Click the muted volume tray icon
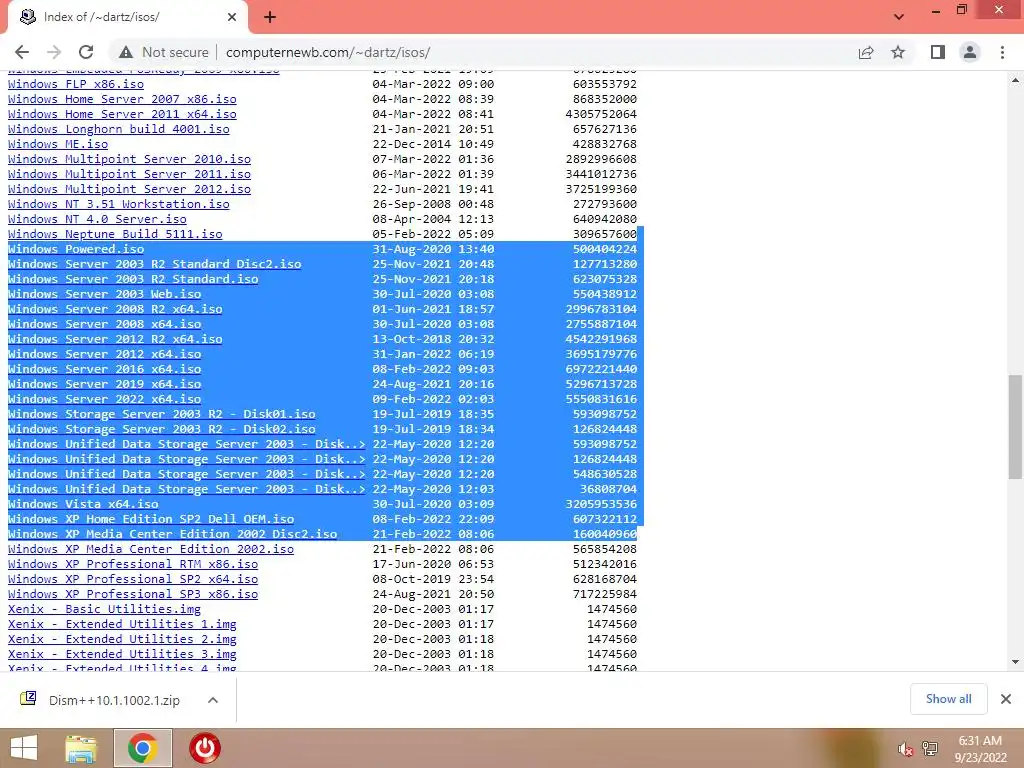The width and height of the screenshot is (1024, 768). [905, 749]
